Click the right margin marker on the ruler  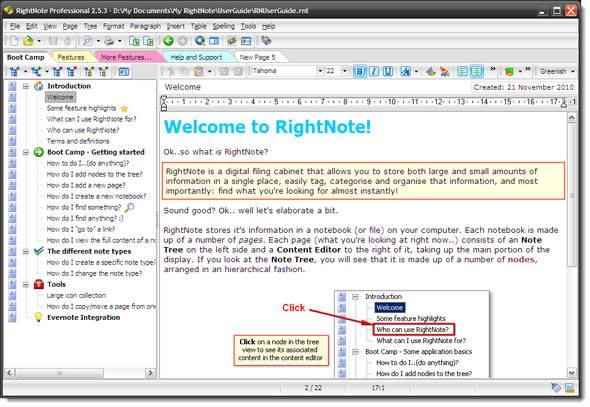[x=563, y=104]
